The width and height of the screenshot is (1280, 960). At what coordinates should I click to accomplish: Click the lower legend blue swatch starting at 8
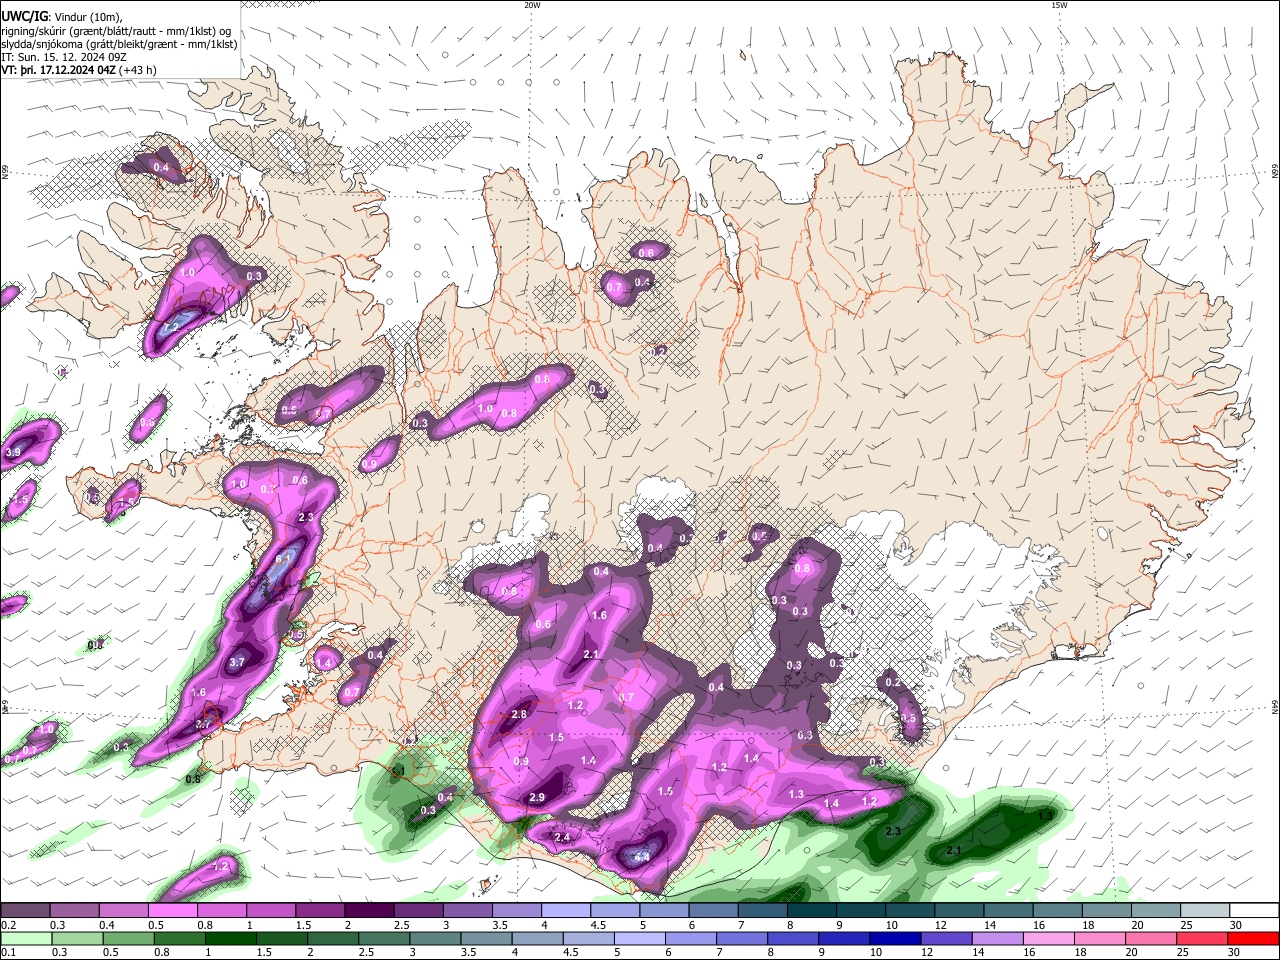(793, 938)
